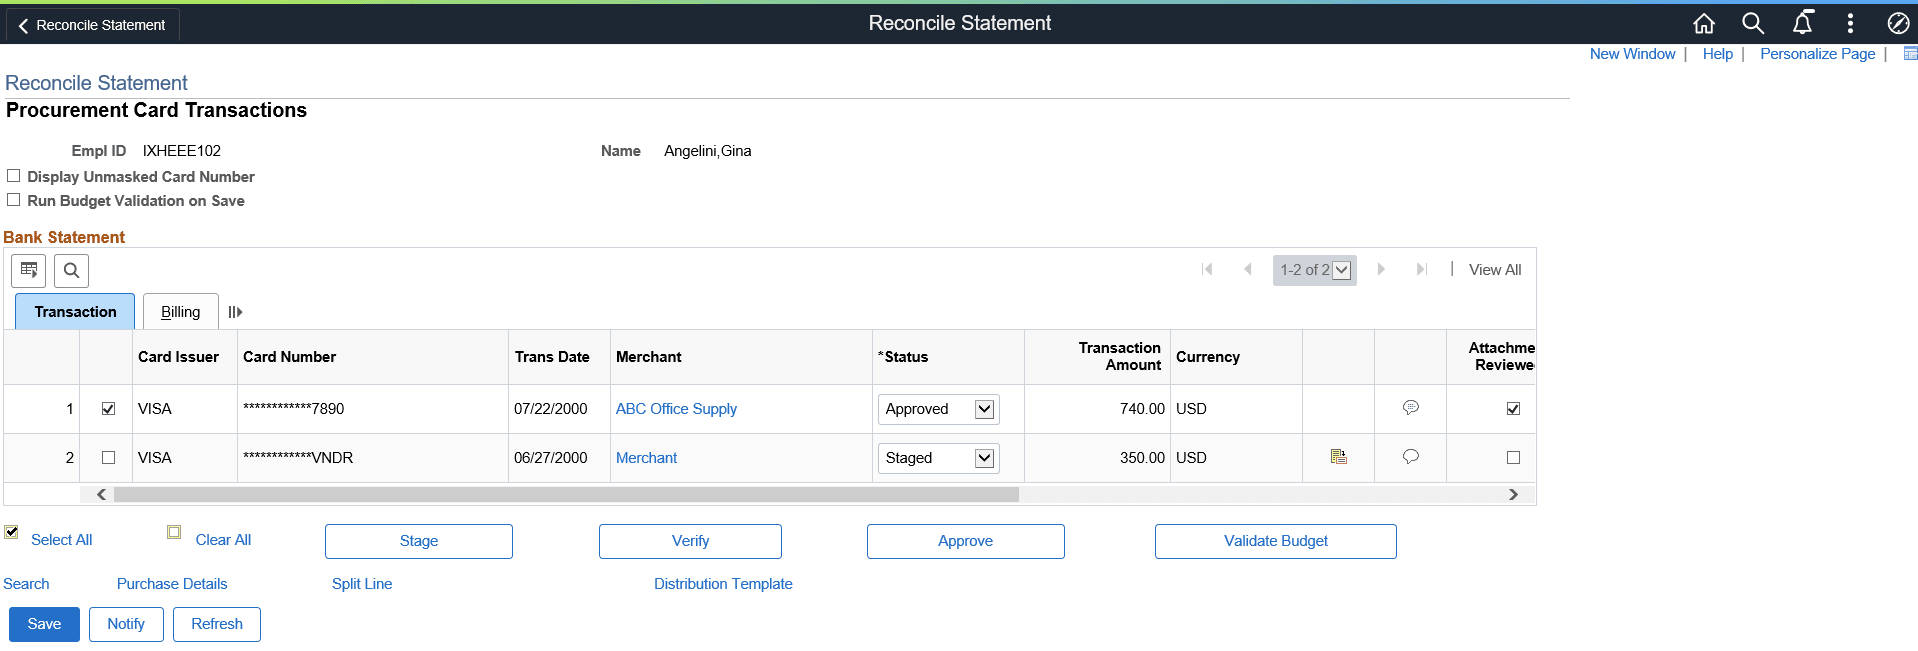Go to the Home page icon
This screenshot has width=1918, height=651.
point(1704,23)
